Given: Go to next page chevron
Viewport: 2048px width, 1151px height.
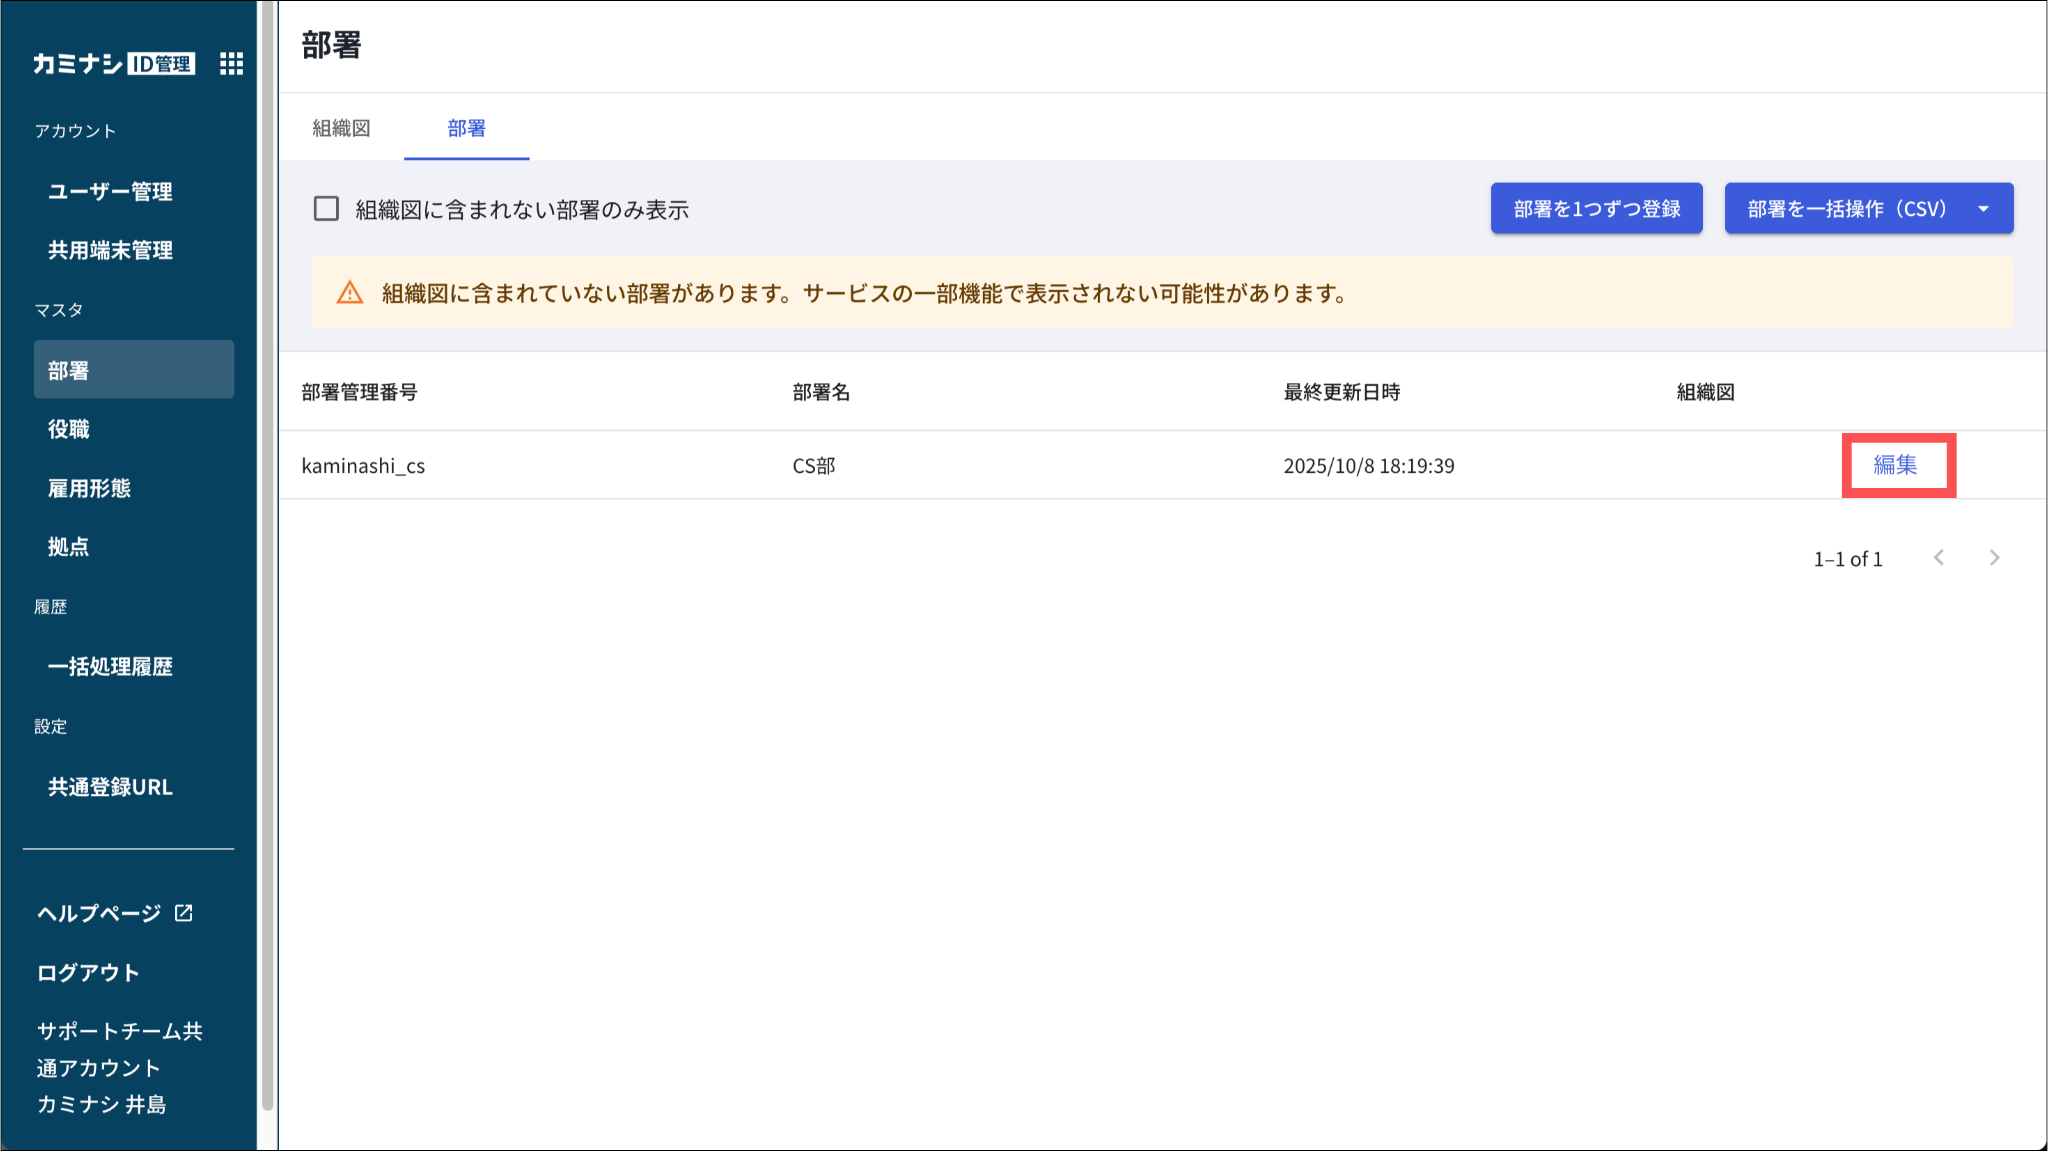Looking at the screenshot, I should coord(1994,558).
